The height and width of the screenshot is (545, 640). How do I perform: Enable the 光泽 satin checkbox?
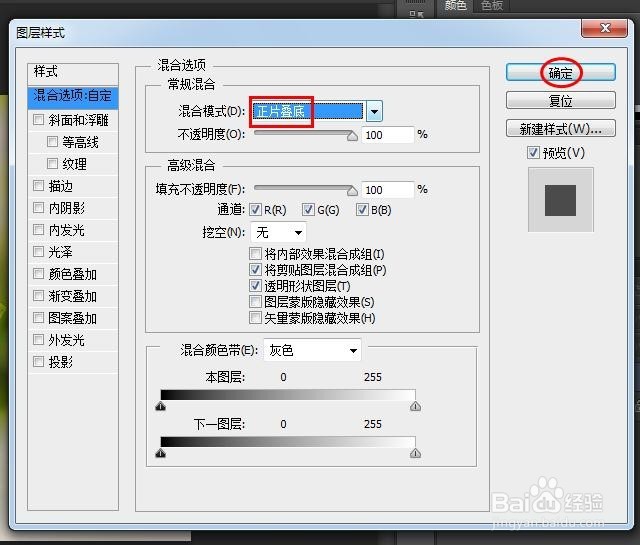pos(38,251)
